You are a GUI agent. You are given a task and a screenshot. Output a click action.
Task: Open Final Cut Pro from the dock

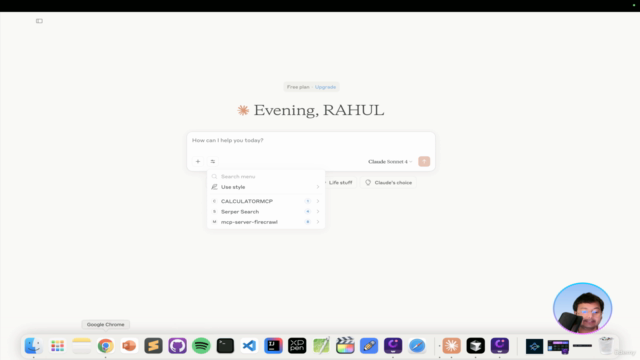click(345, 346)
